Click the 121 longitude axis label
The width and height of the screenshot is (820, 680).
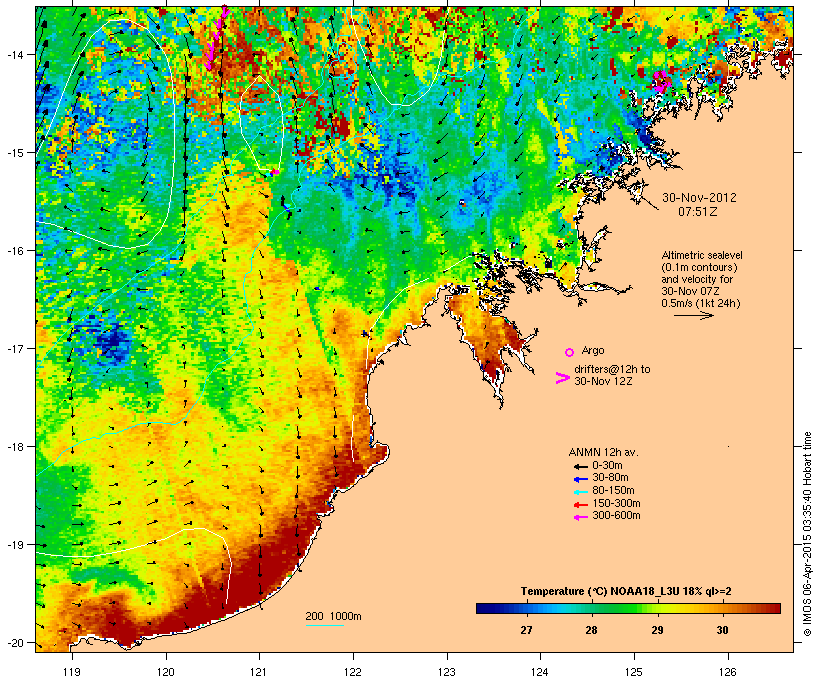(x=259, y=672)
